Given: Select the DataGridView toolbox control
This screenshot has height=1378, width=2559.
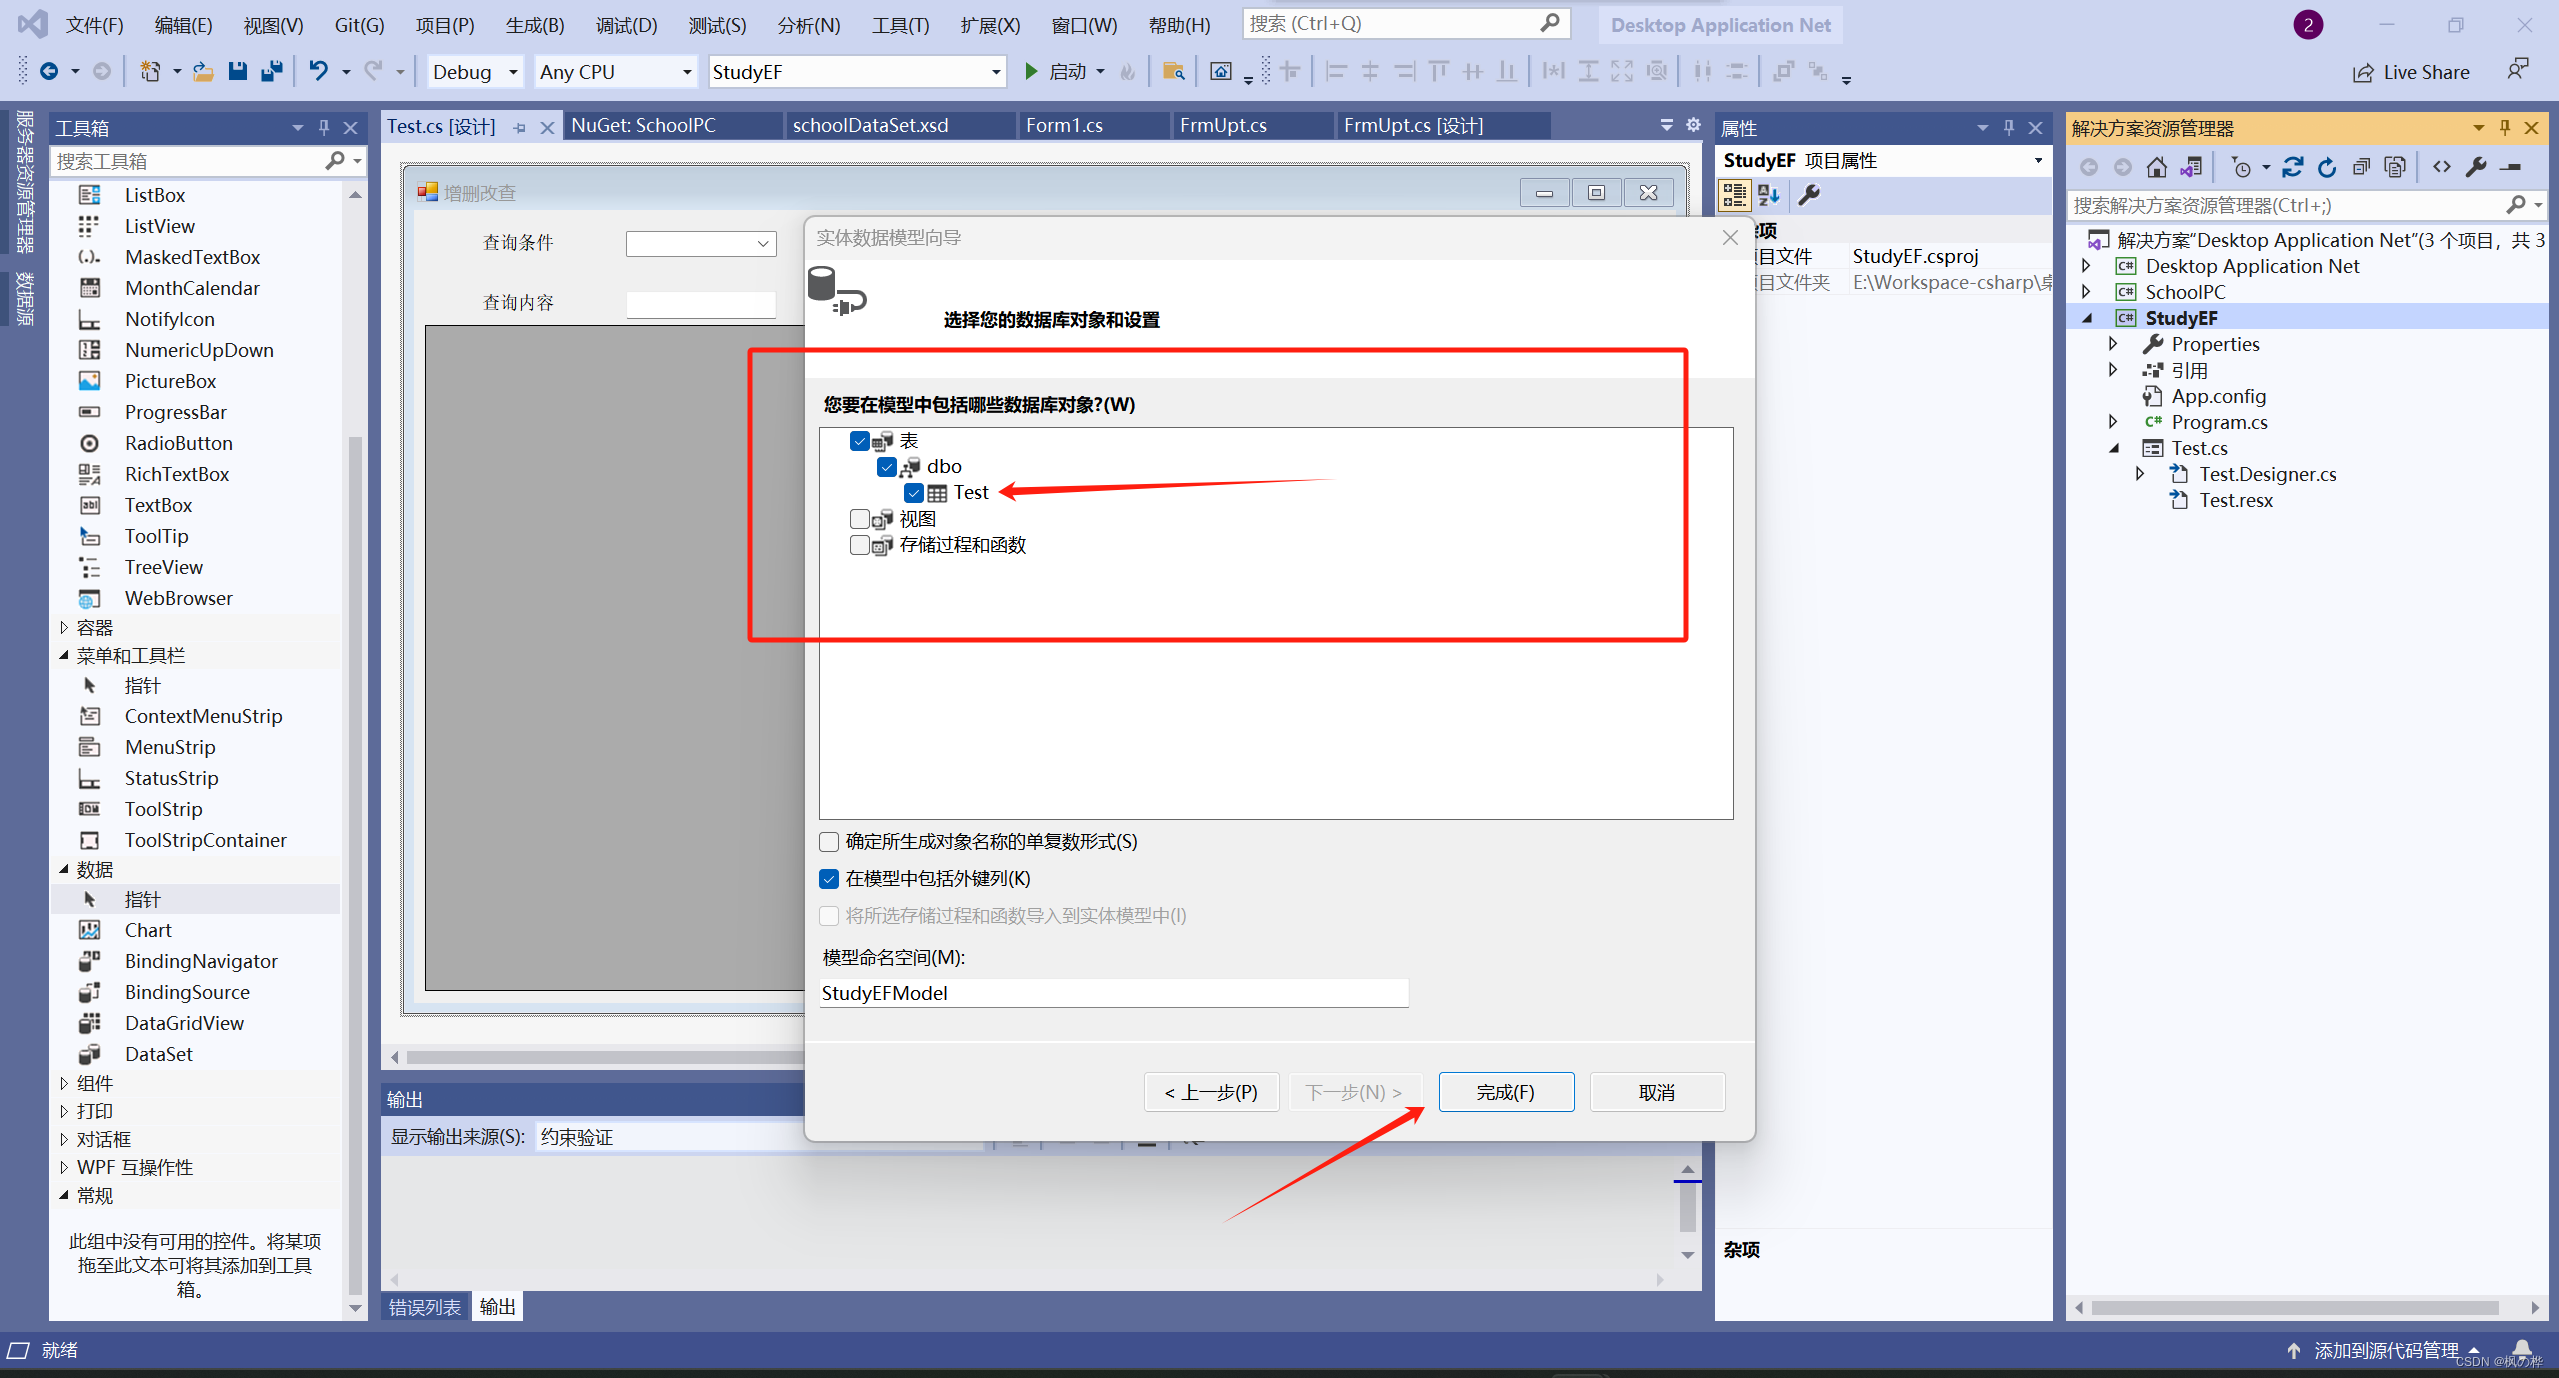Looking at the screenshot, I should (184, 1023).
